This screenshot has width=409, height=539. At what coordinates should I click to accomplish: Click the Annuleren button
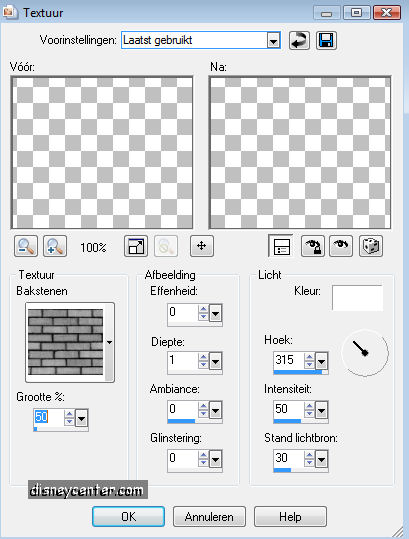point(209,516)
